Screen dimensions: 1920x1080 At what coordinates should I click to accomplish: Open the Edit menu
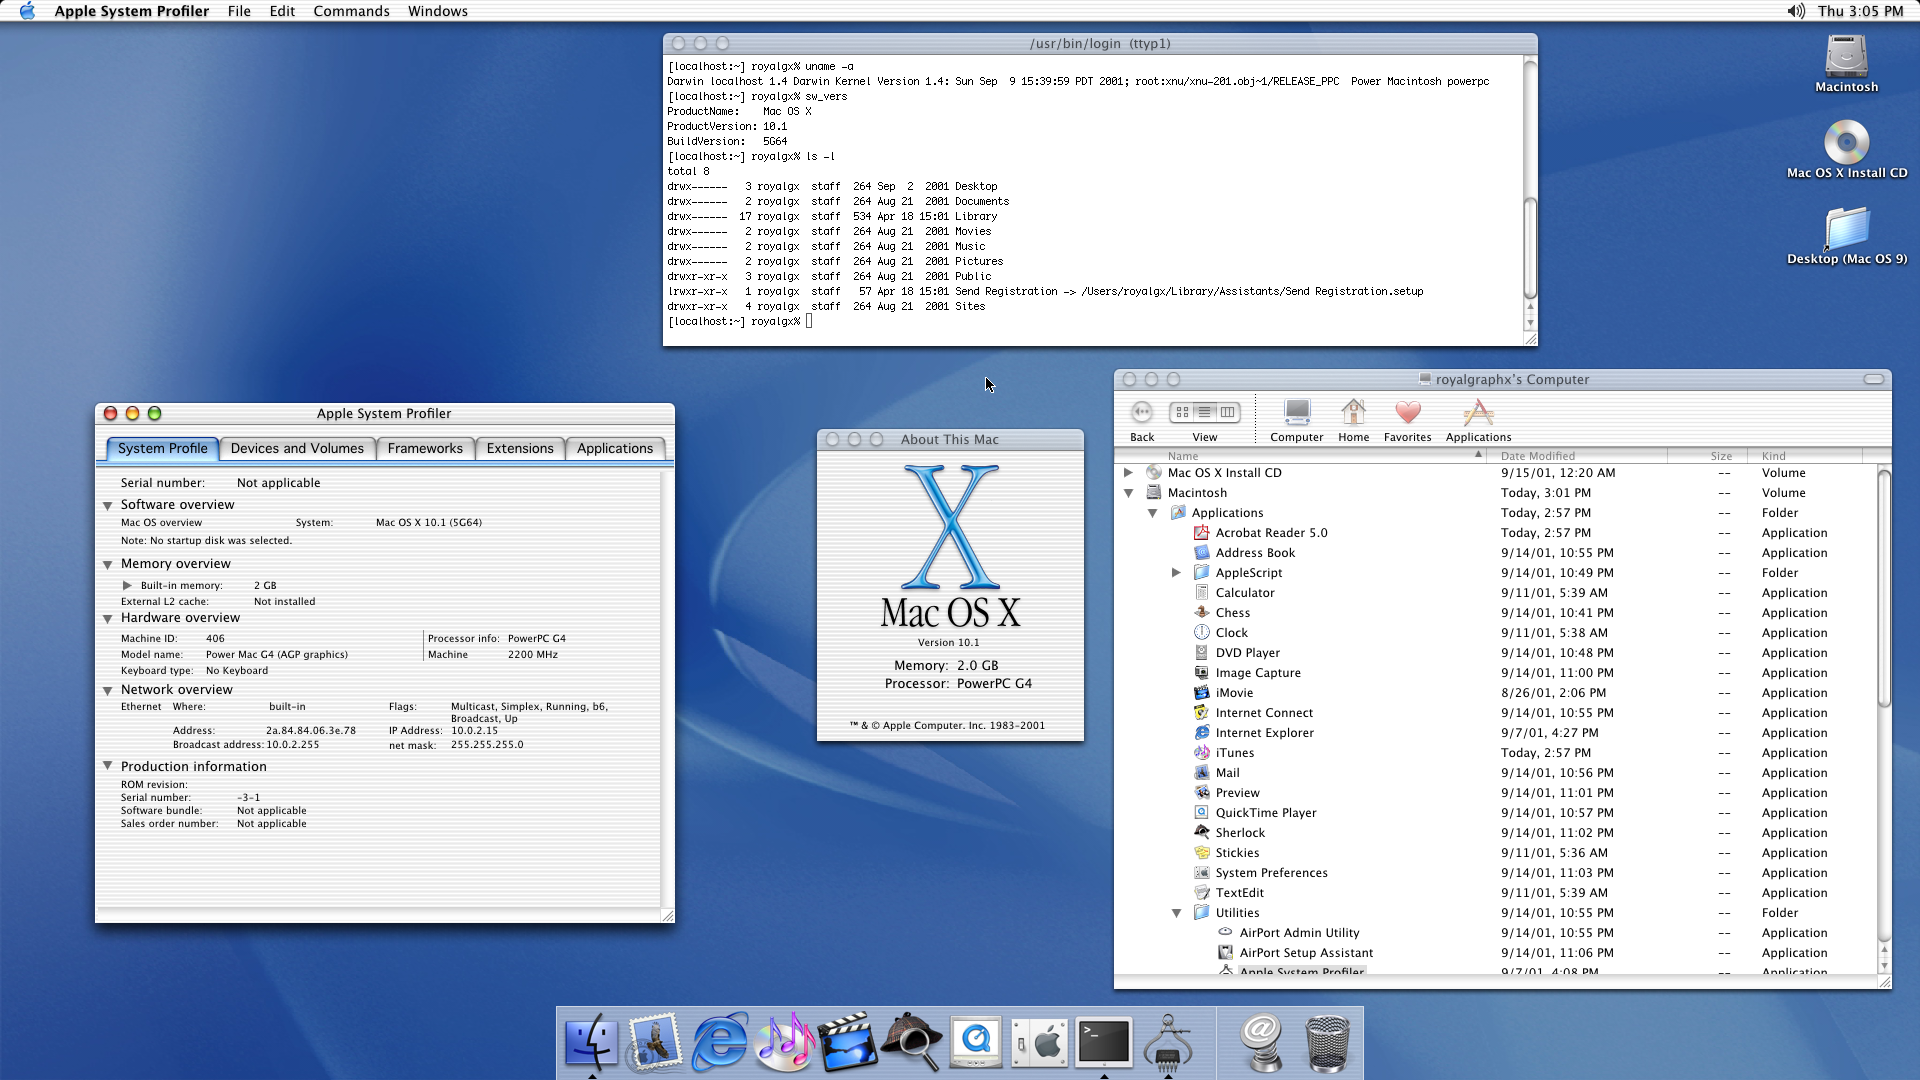click(x=282, y=11)
